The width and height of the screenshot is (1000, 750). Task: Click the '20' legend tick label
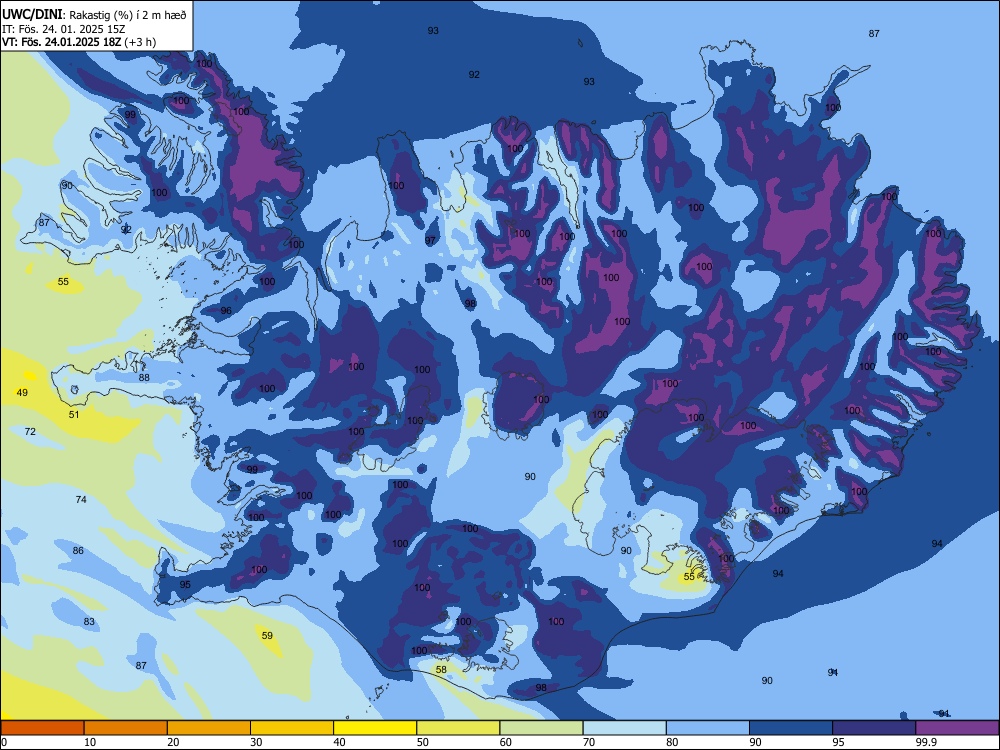pyautogui.click(x=173, y=742)
